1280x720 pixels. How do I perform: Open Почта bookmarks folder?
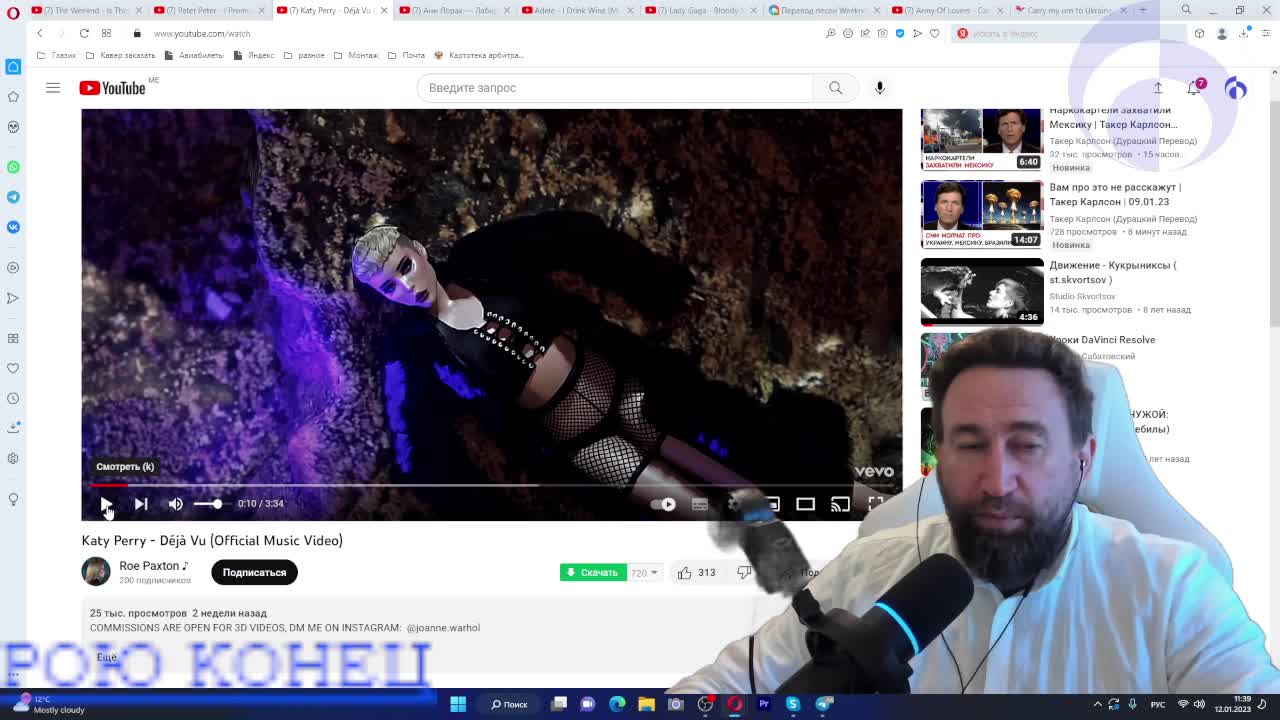click(407, 55)
